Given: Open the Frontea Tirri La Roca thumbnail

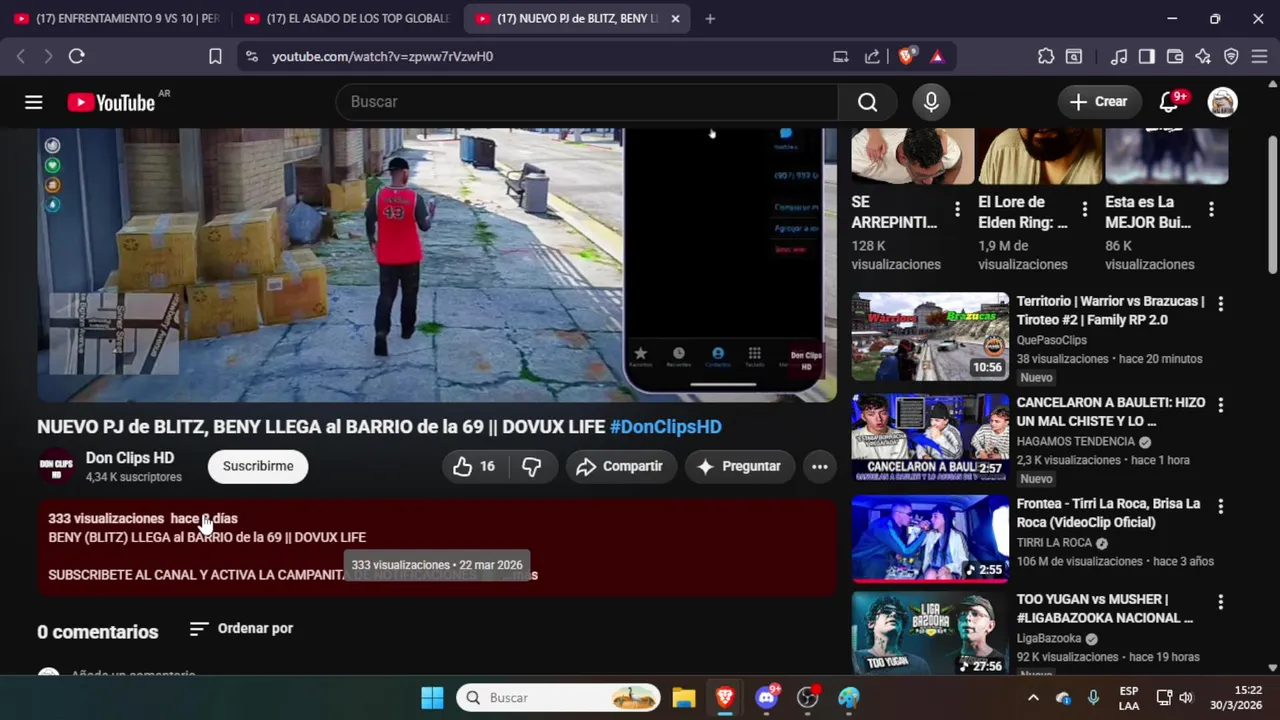Looking at the screenshot, I should [x=930, y=538].
